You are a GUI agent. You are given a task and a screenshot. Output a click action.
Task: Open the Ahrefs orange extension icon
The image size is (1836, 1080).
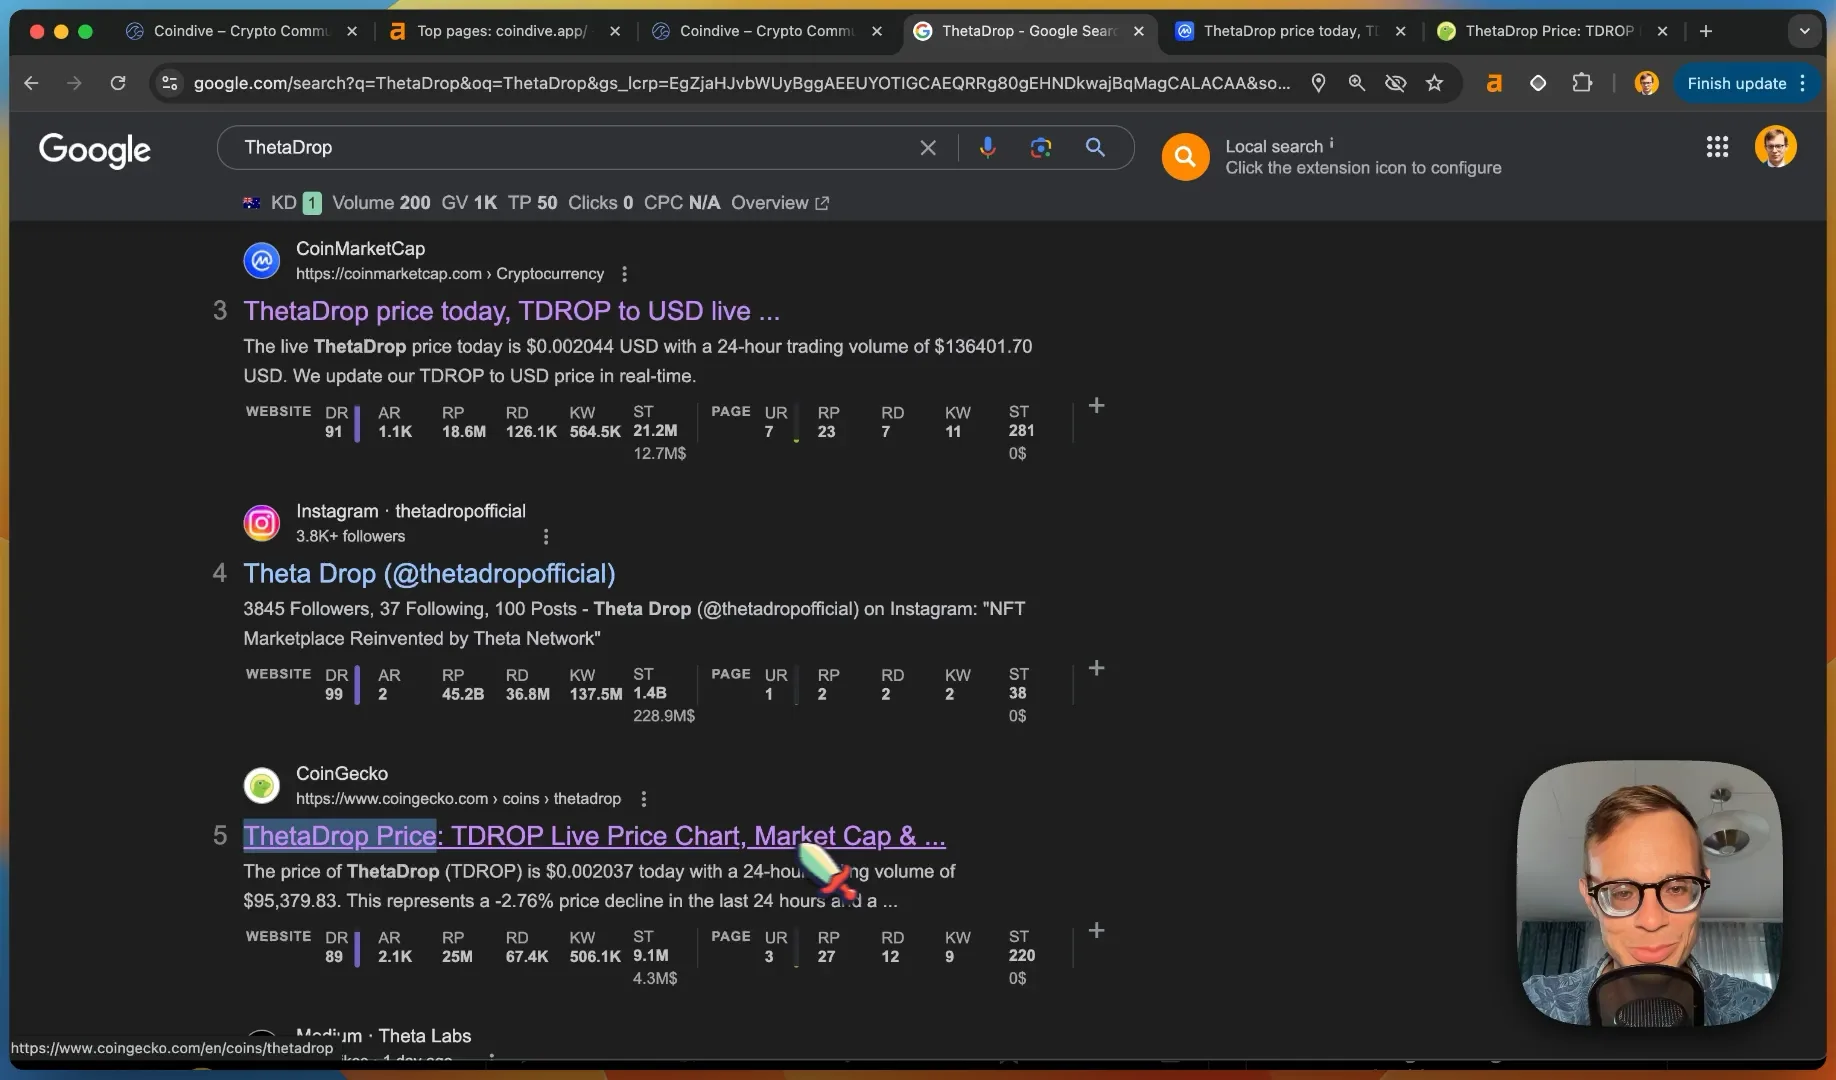(1494, 83)
